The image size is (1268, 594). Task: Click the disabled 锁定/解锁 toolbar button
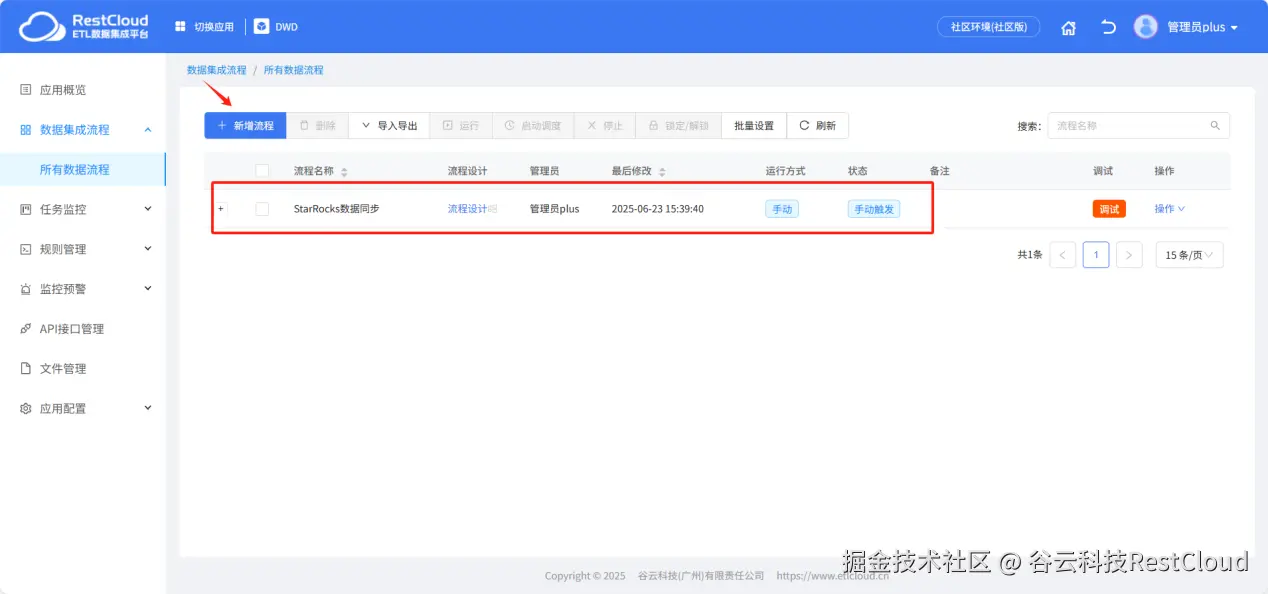click(x=678, y=126)
